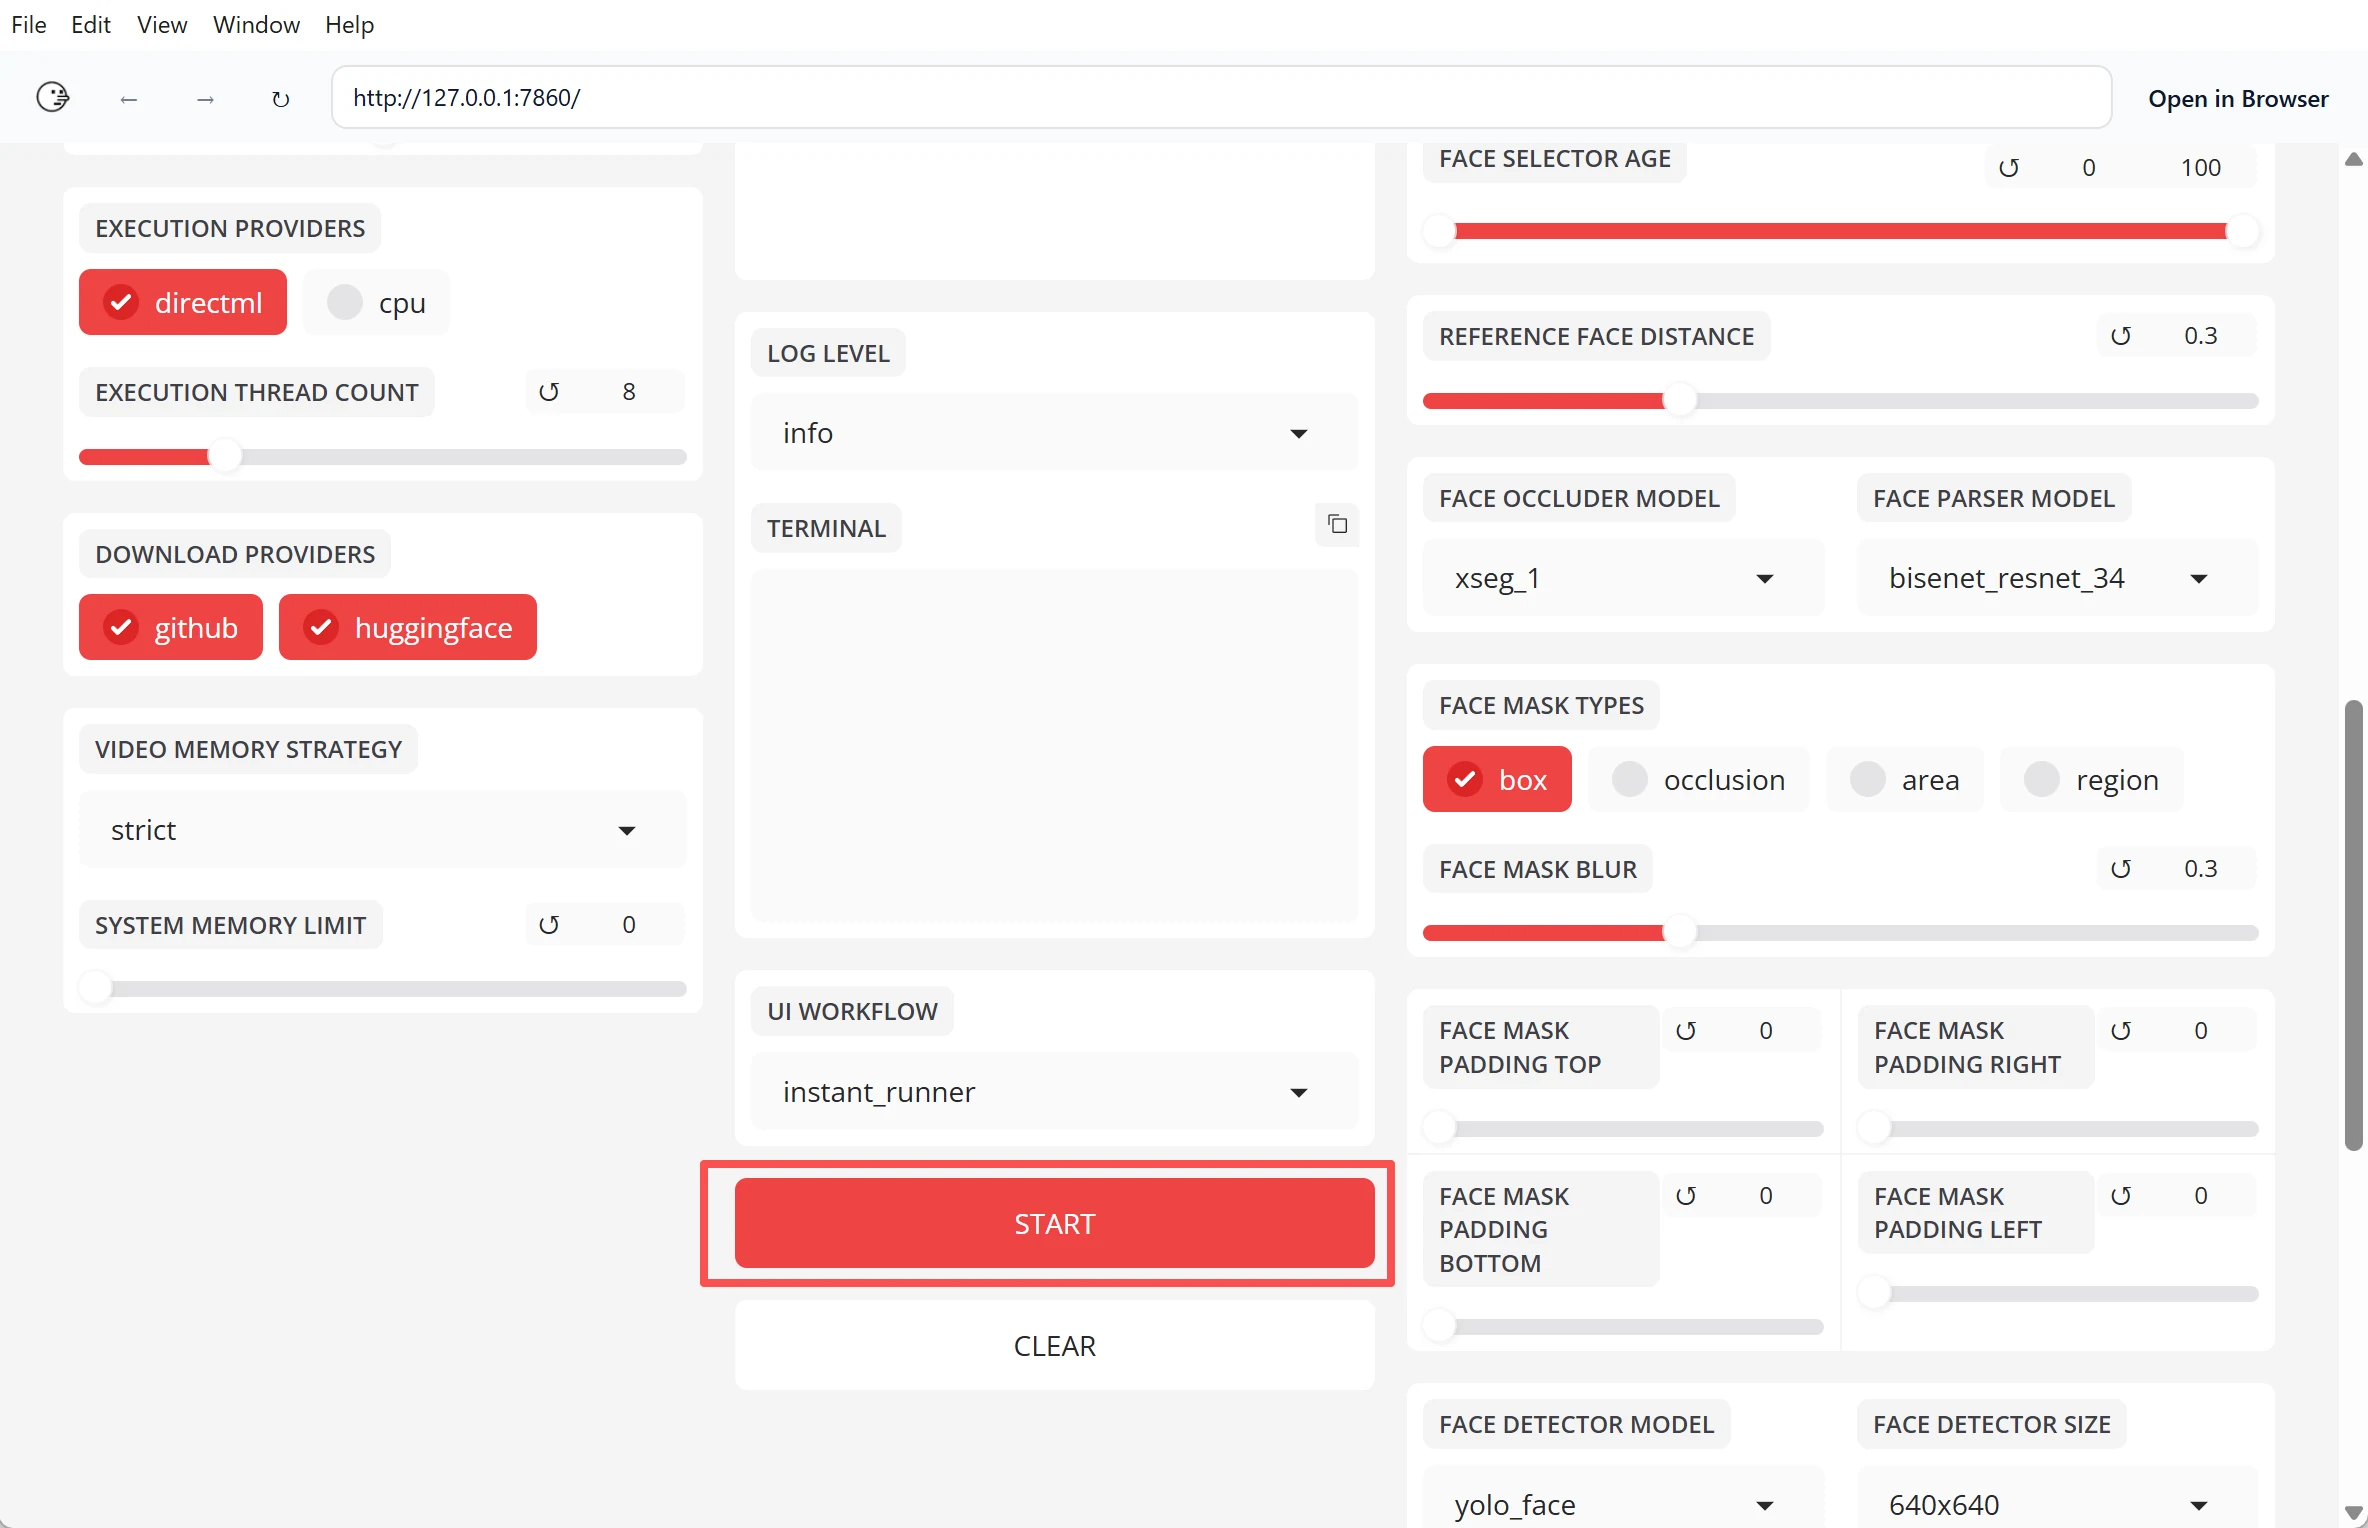Uncheck the box face mask type

tap(1497, 779)
